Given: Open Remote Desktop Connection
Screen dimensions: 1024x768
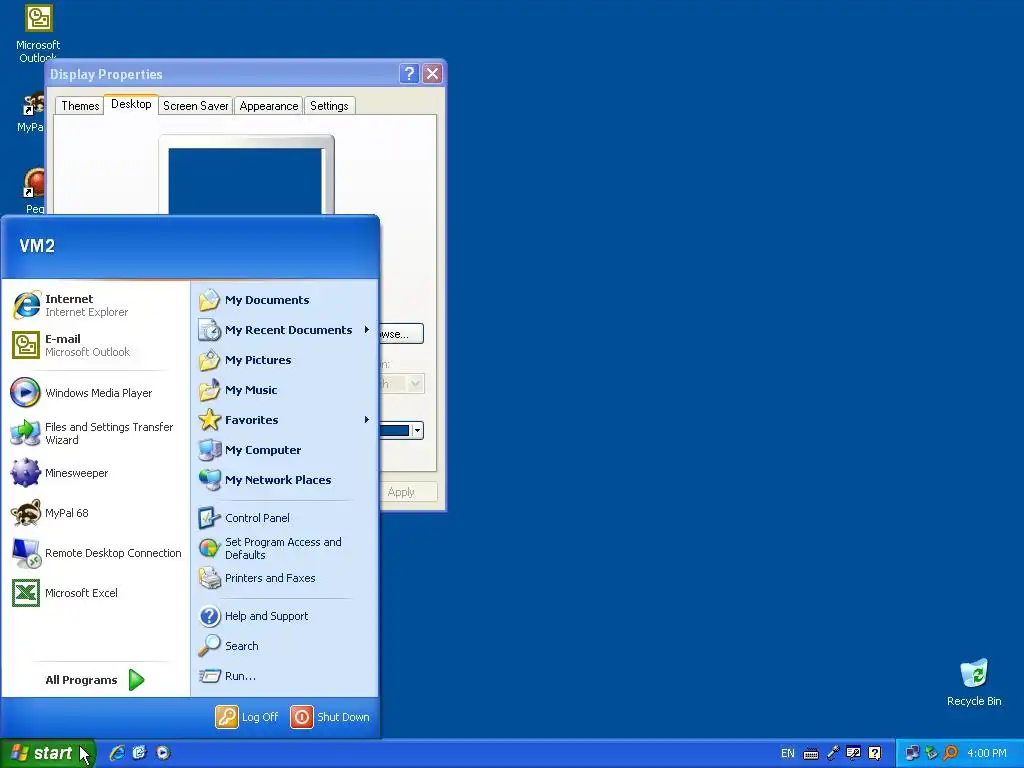Looking at the screenshot, I should [x=95, y=552].
